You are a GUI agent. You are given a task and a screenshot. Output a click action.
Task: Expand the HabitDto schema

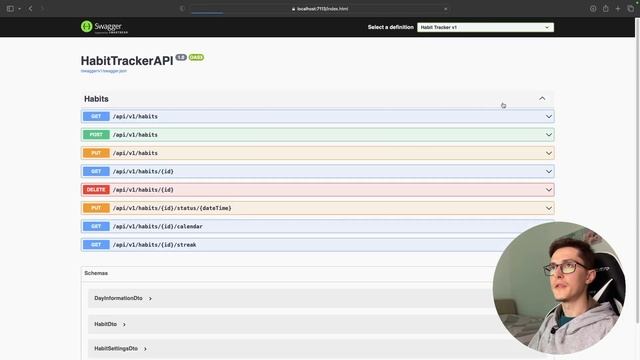110,324
